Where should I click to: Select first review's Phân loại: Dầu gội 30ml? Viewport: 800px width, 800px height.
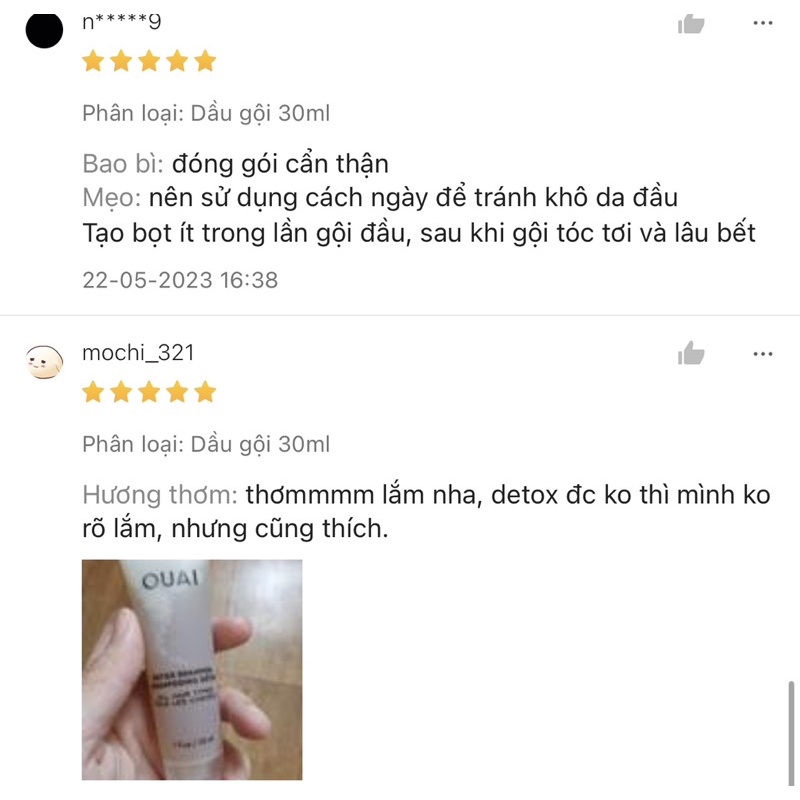pos(206,113)
